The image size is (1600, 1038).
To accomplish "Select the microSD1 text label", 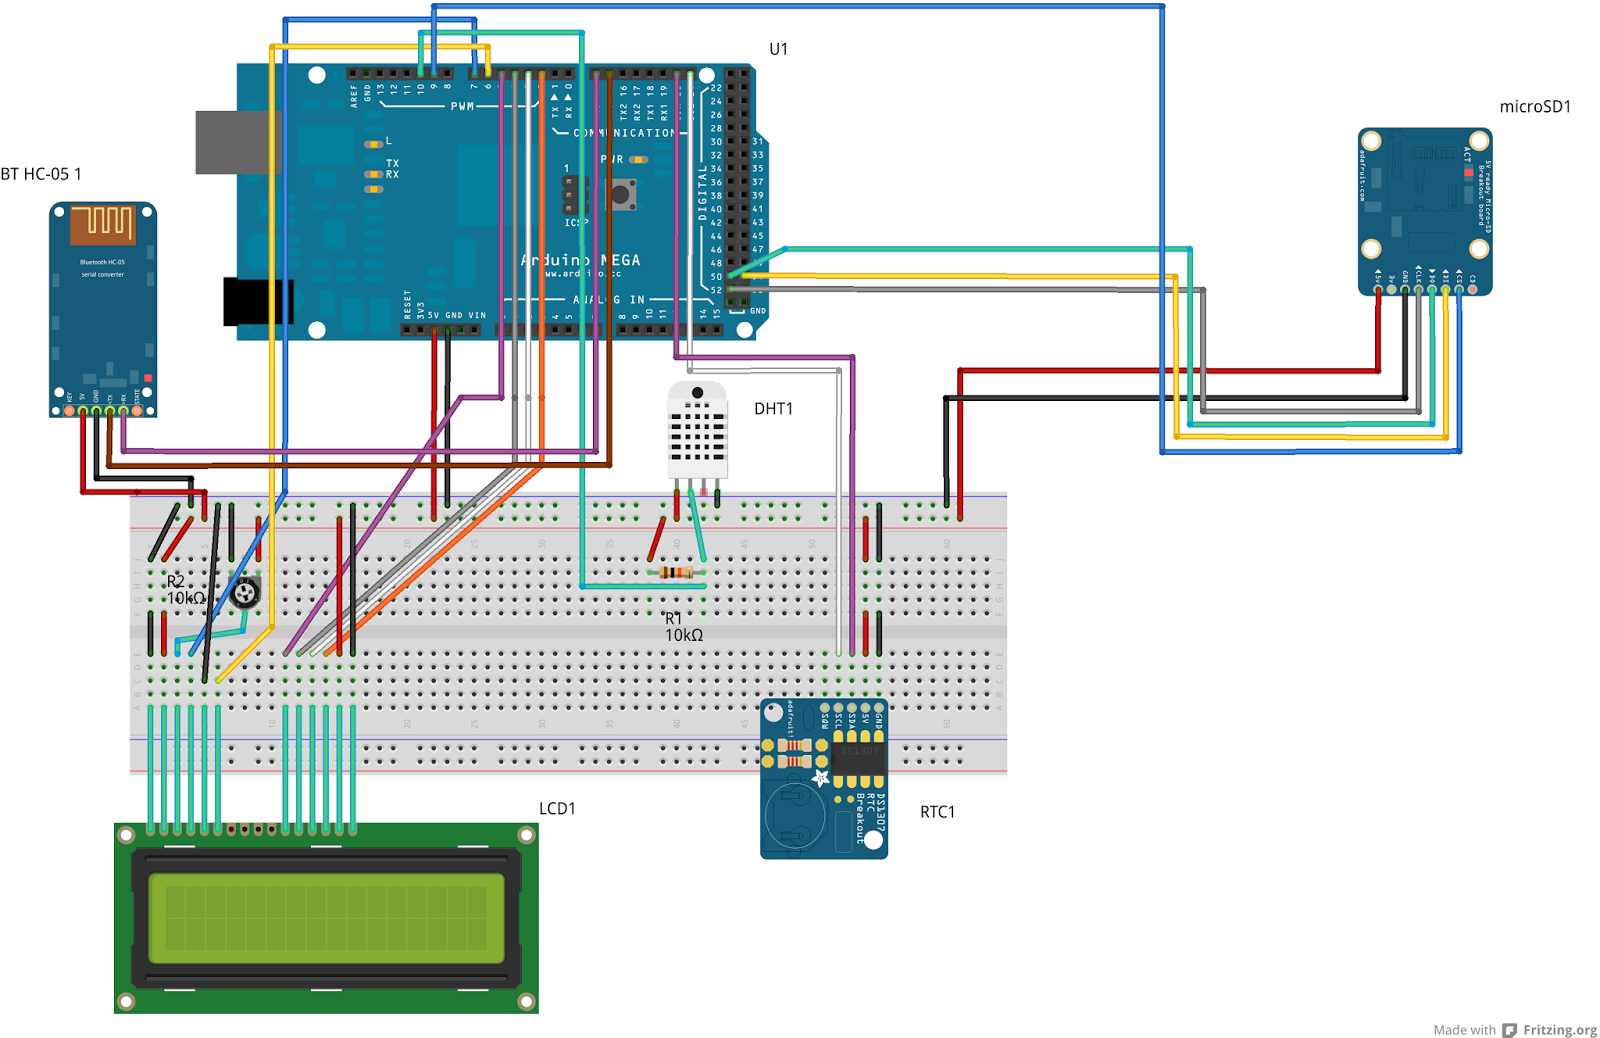I will (1535, 107).
